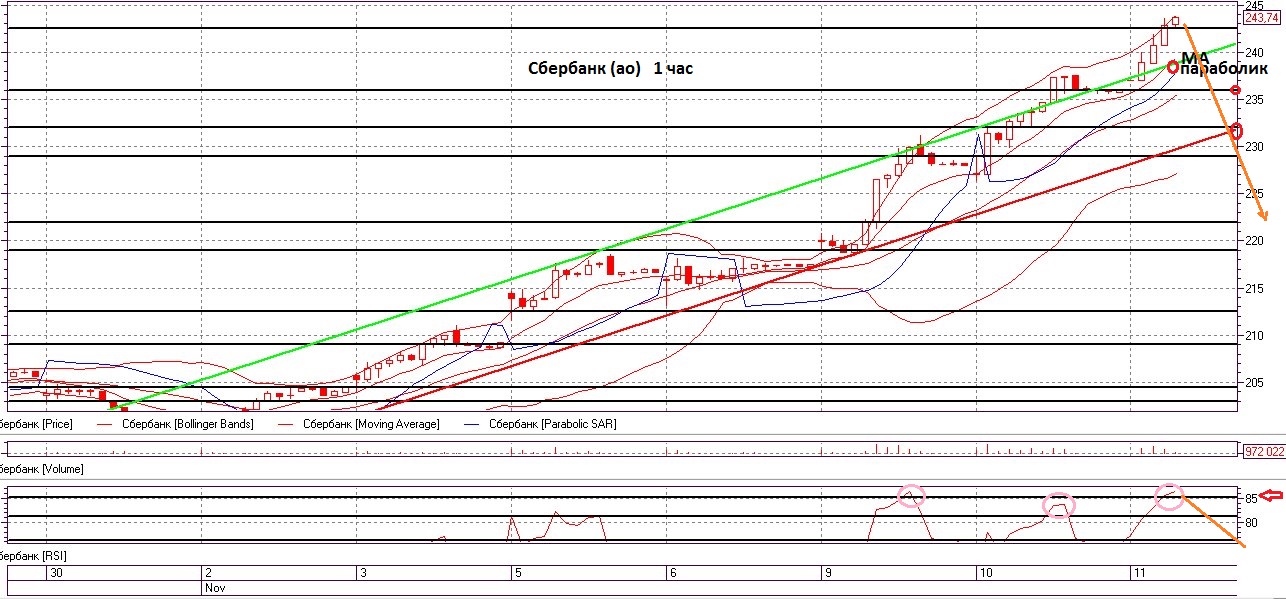The height and width of the screenshot is (599, 1286).
Task: Click the 235 price axis label
Action: [1254, 99]
